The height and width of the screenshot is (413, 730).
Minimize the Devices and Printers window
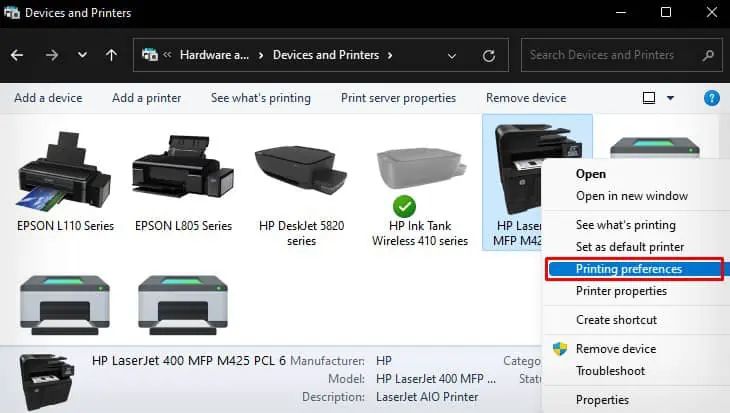pos(621,13)
